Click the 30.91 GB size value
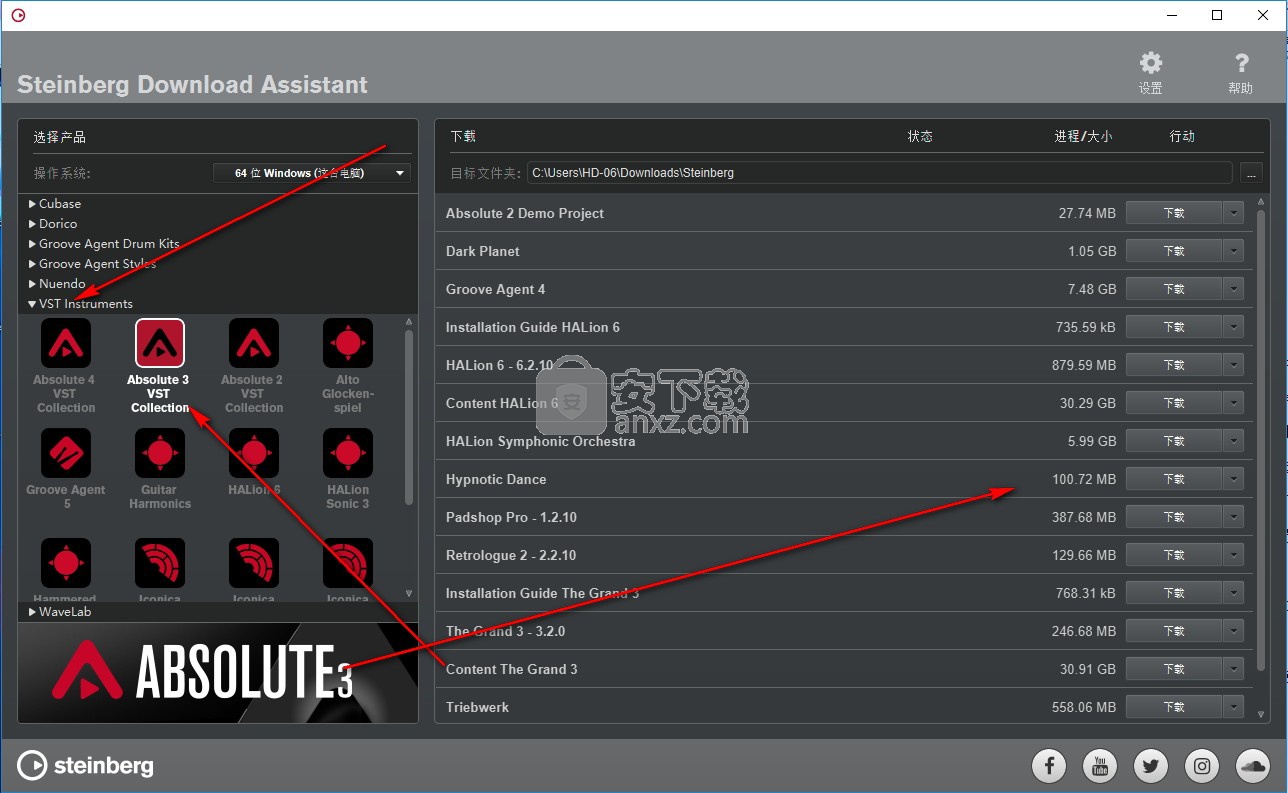Image resolution: width=1288 pixels, height=793 pixels. tap(1088, 669)
